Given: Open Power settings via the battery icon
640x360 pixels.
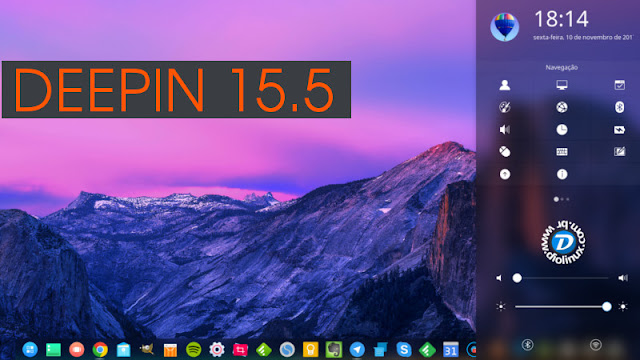Looking at the screenshot, I should click(x=619, y=130).
